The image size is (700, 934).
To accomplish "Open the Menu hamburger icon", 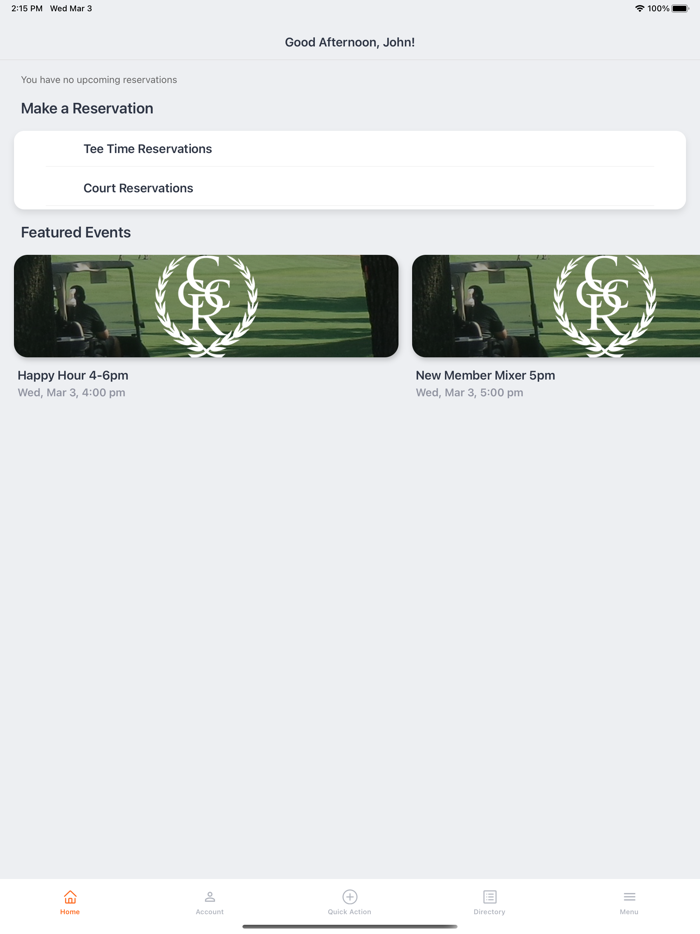I will coord(629,897).
